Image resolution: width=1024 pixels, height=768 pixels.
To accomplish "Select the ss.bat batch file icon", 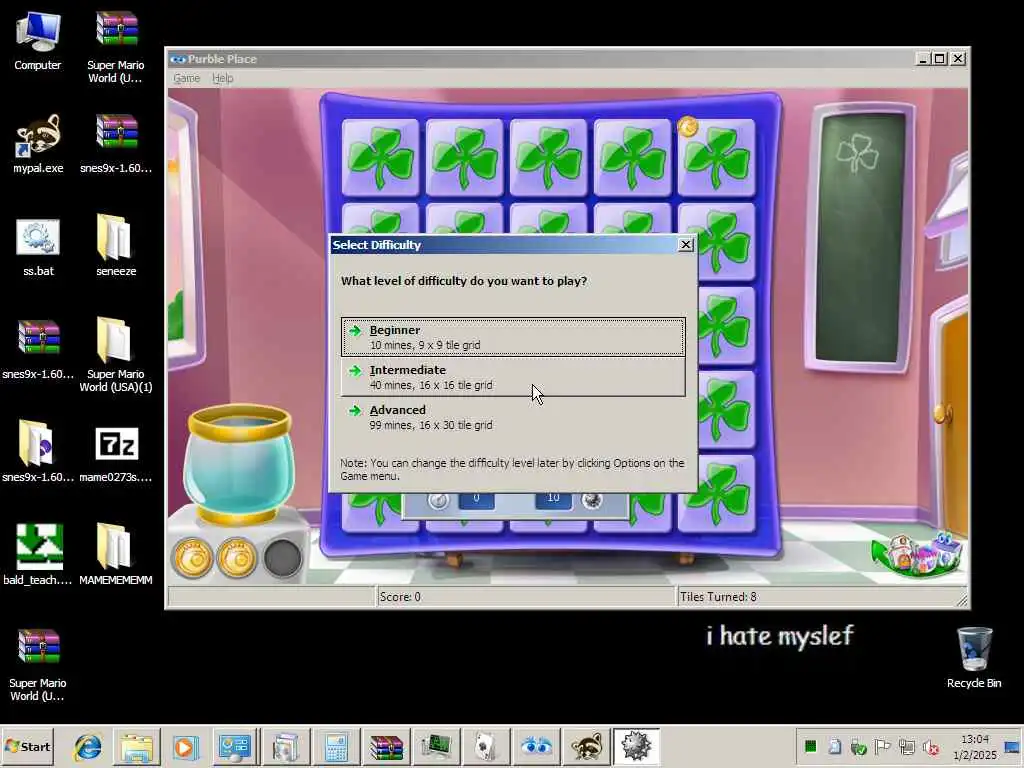I will pyautogui.click(x=38, y=247).
